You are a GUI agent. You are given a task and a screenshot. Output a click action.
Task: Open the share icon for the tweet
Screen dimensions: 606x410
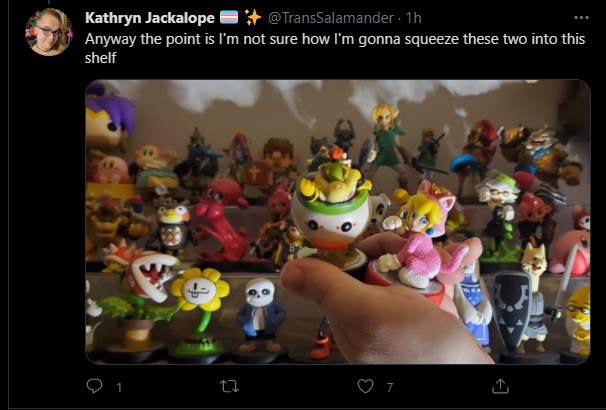500,386
